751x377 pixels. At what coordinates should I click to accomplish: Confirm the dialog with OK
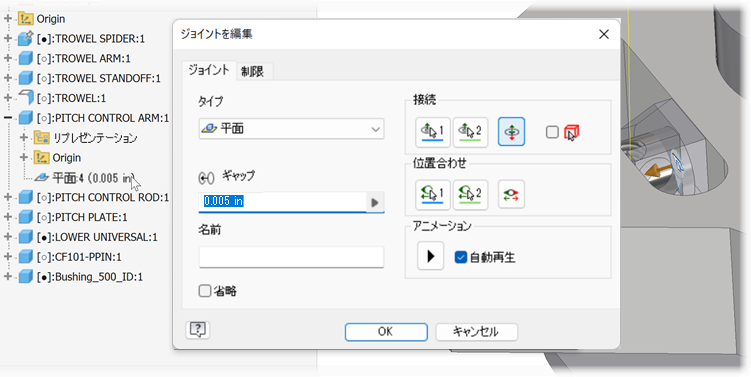(x=386, y=331)
